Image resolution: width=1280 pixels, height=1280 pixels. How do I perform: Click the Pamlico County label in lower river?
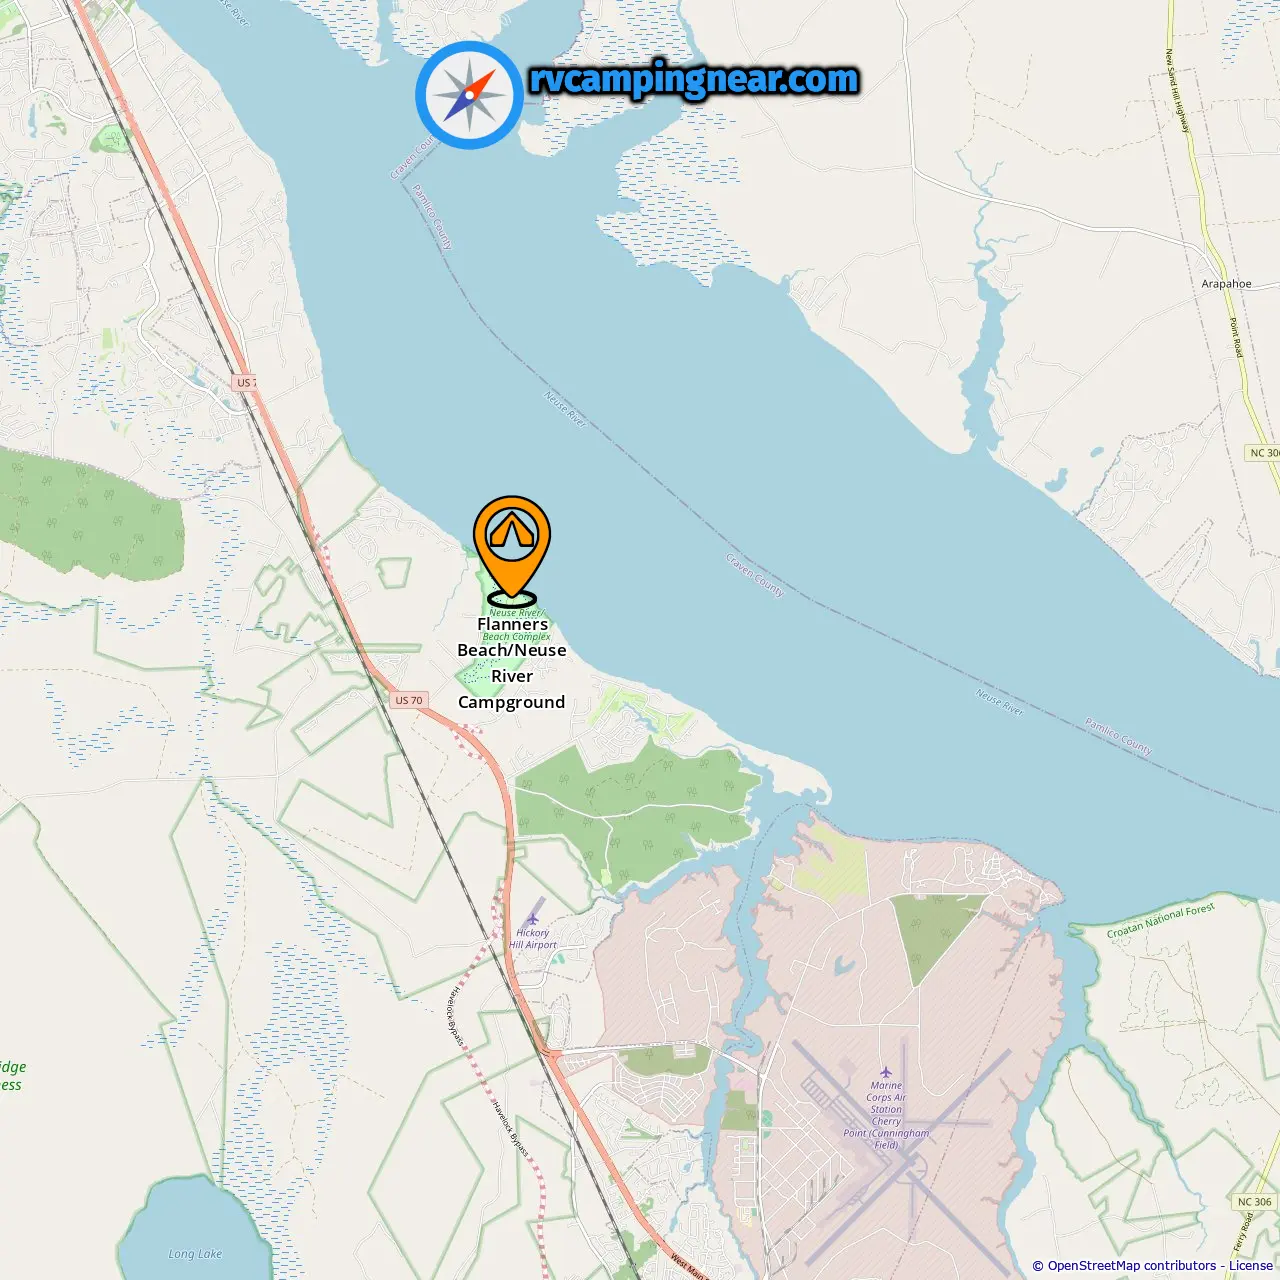coord(1119,736)
